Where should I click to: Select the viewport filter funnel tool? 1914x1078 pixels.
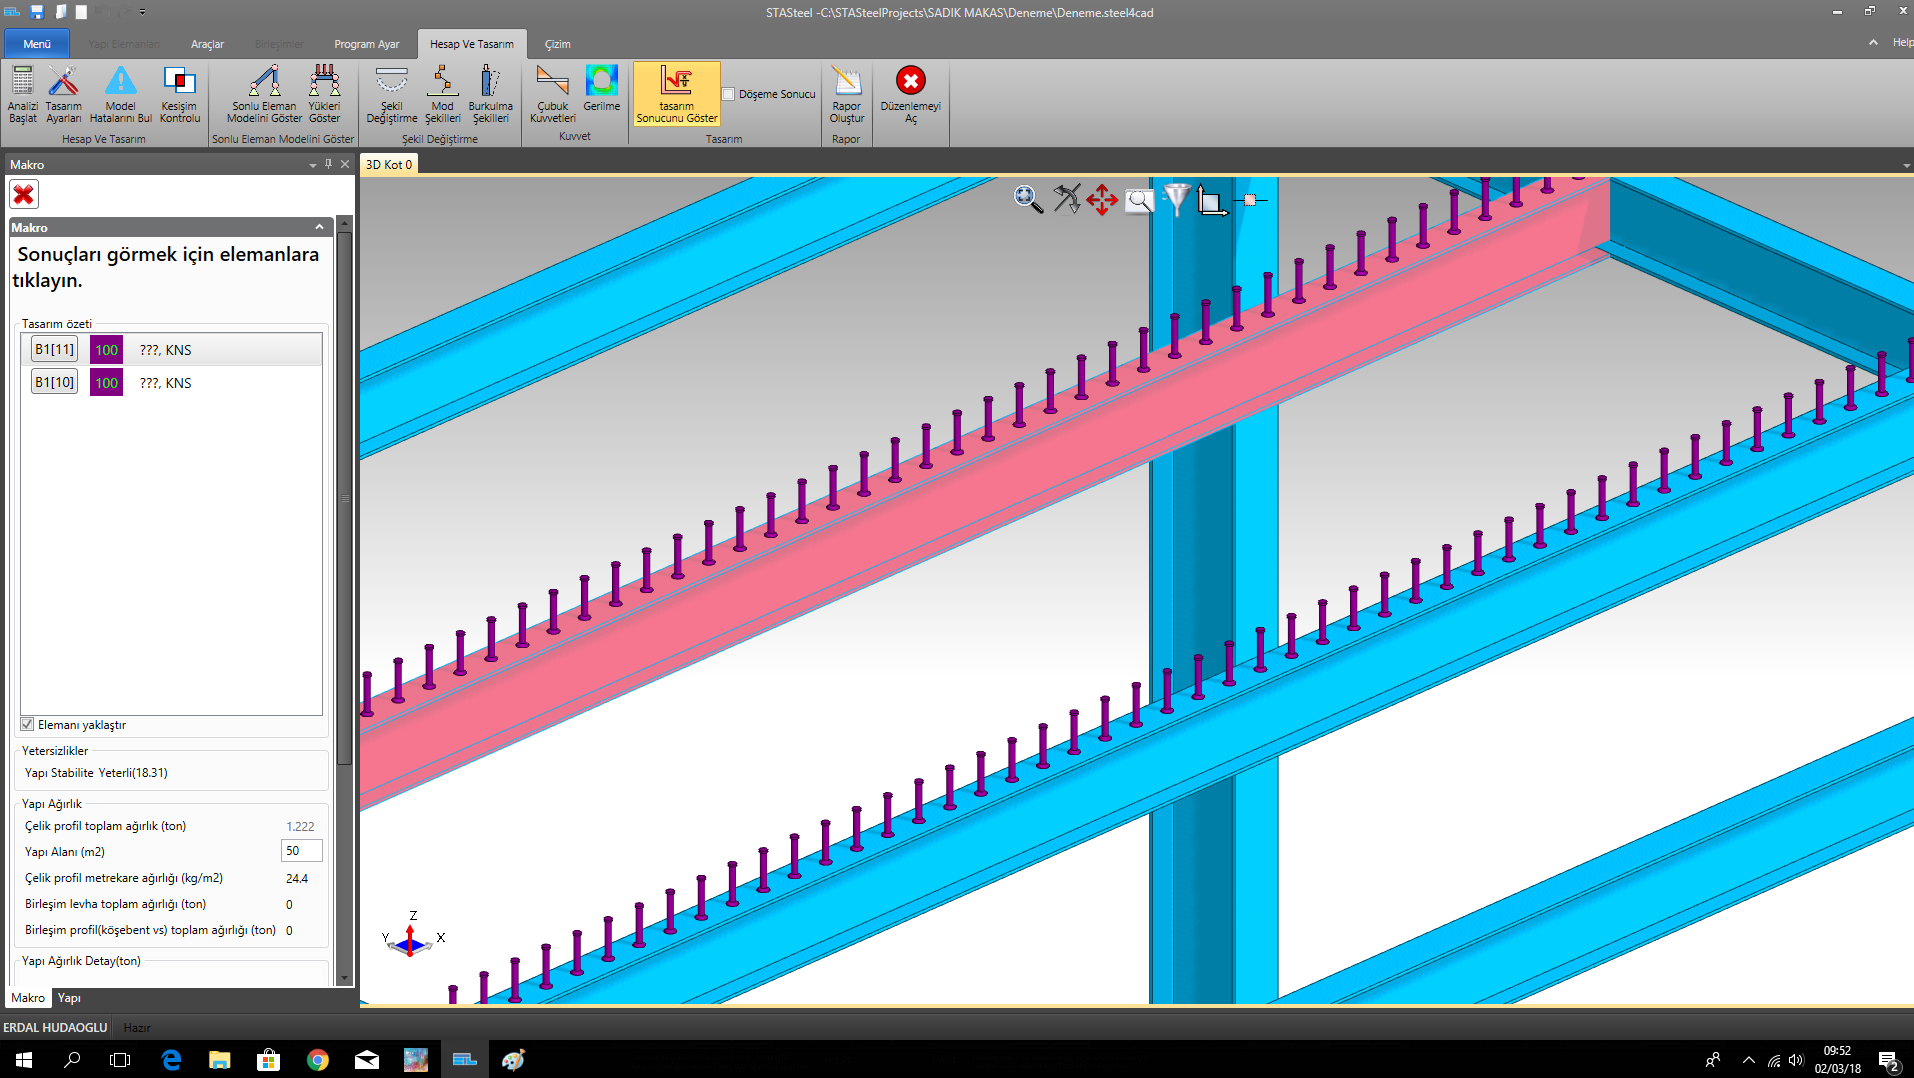pos(1176,199)
